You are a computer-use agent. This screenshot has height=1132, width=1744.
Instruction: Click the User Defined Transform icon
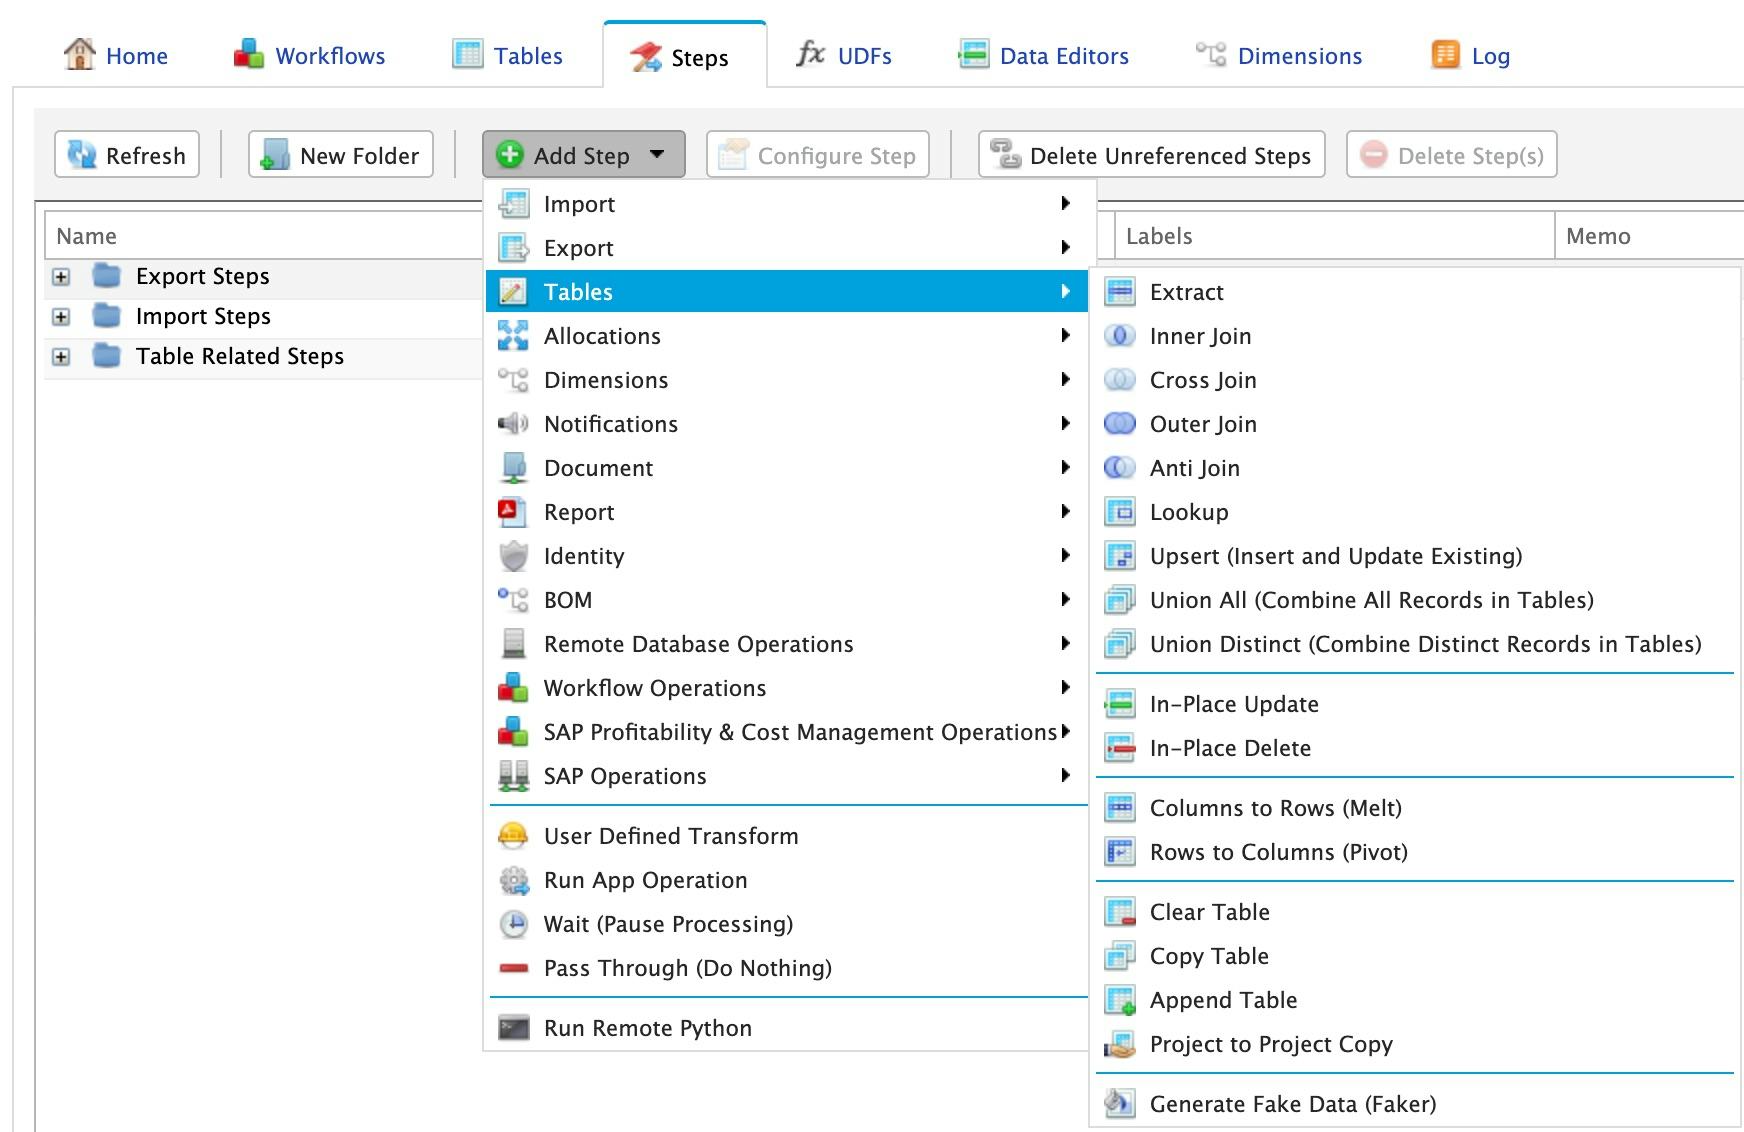513,836
